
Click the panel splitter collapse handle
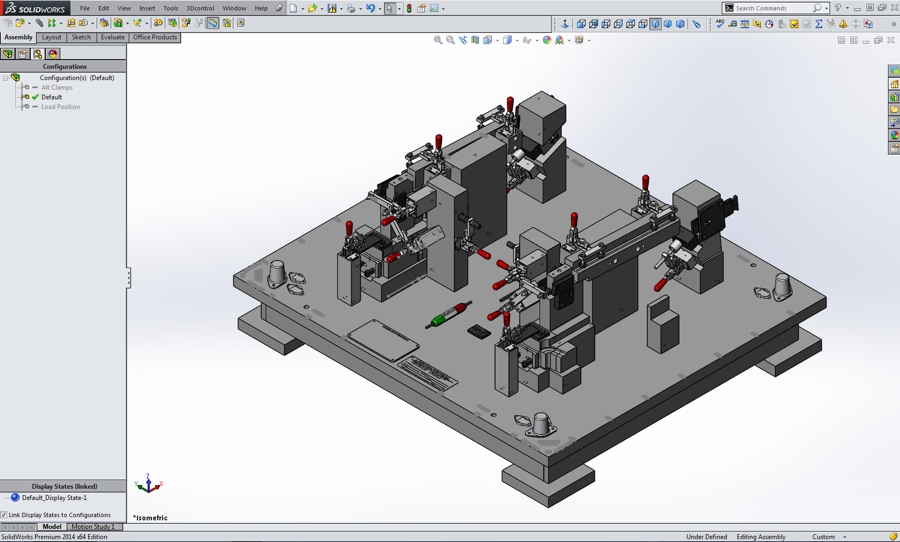tap(129, 278)
